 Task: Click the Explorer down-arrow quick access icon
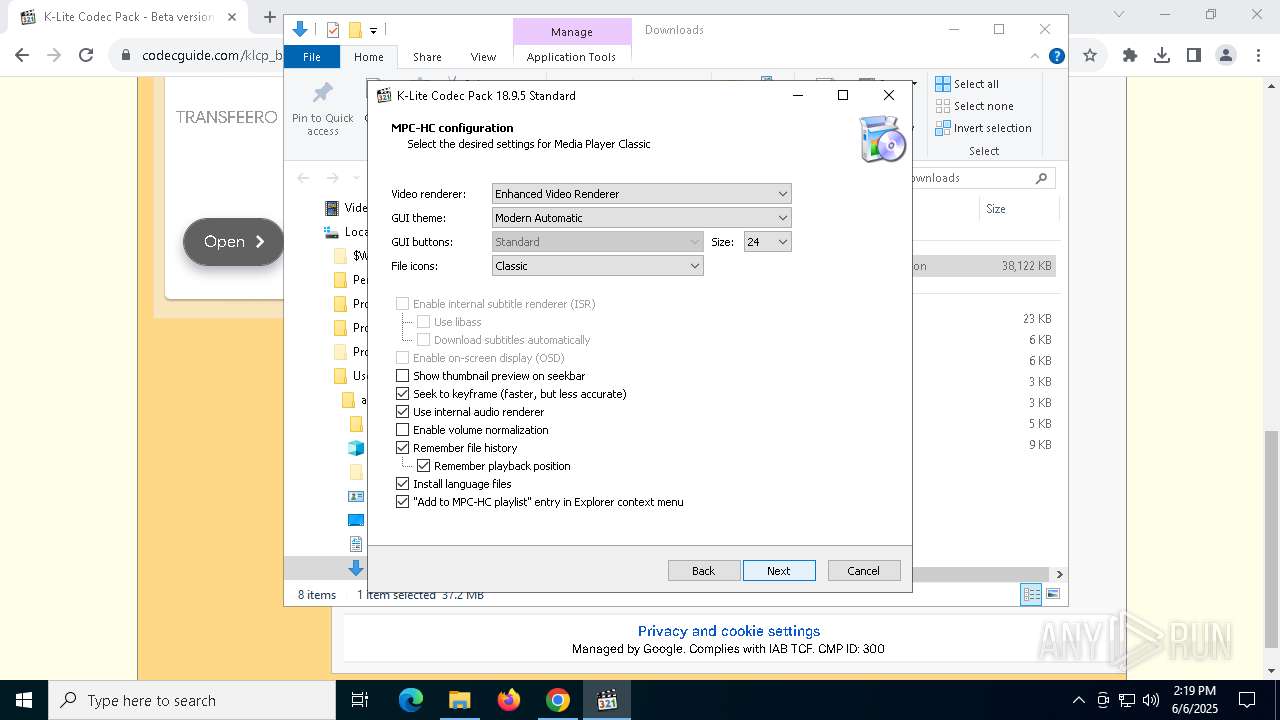(x=299, y=30)
